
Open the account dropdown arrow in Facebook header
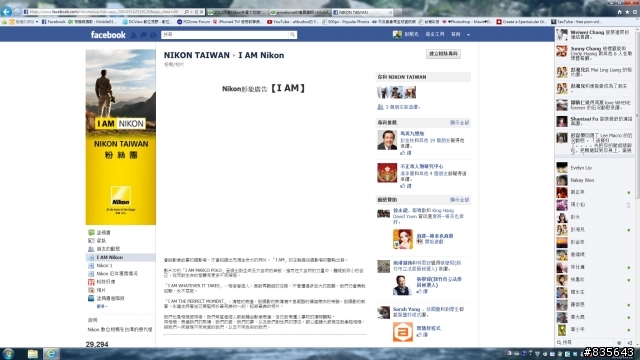[x=468, y=35]
